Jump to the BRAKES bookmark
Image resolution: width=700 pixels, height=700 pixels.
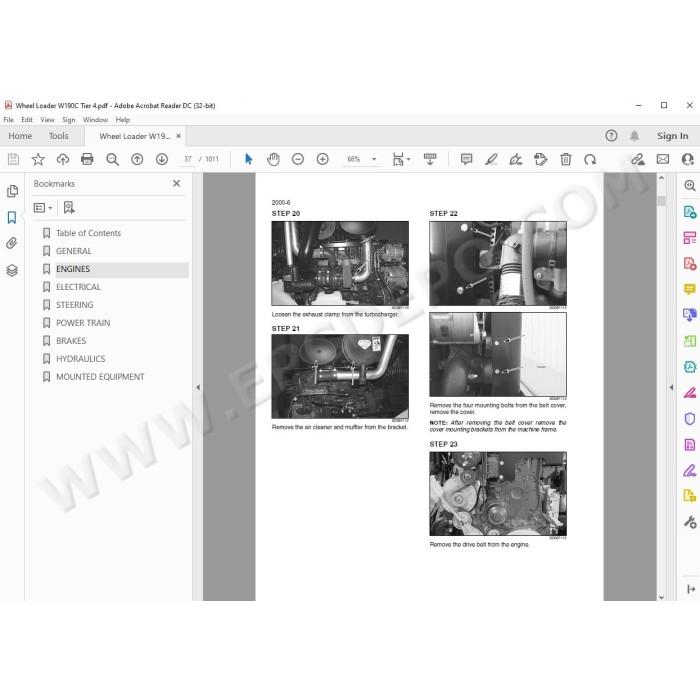point(71,341)
